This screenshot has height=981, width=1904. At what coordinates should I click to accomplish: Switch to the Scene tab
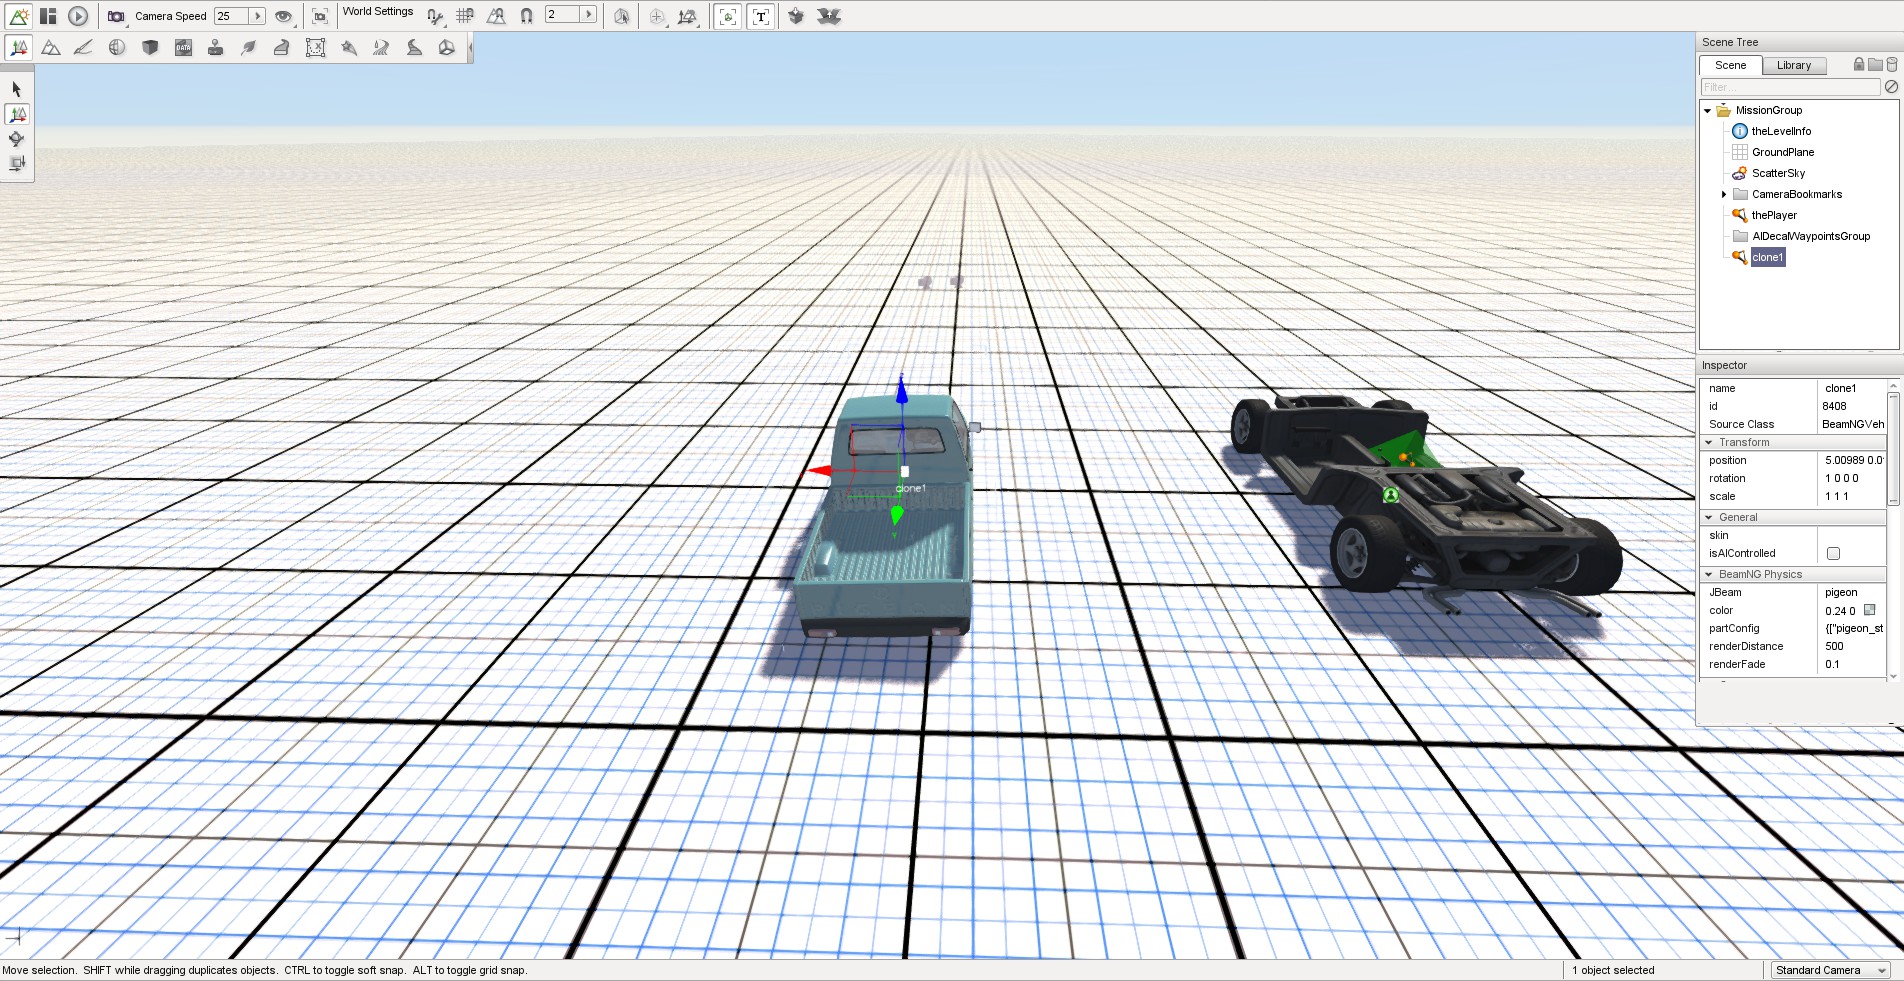(x=1730, y=65)
